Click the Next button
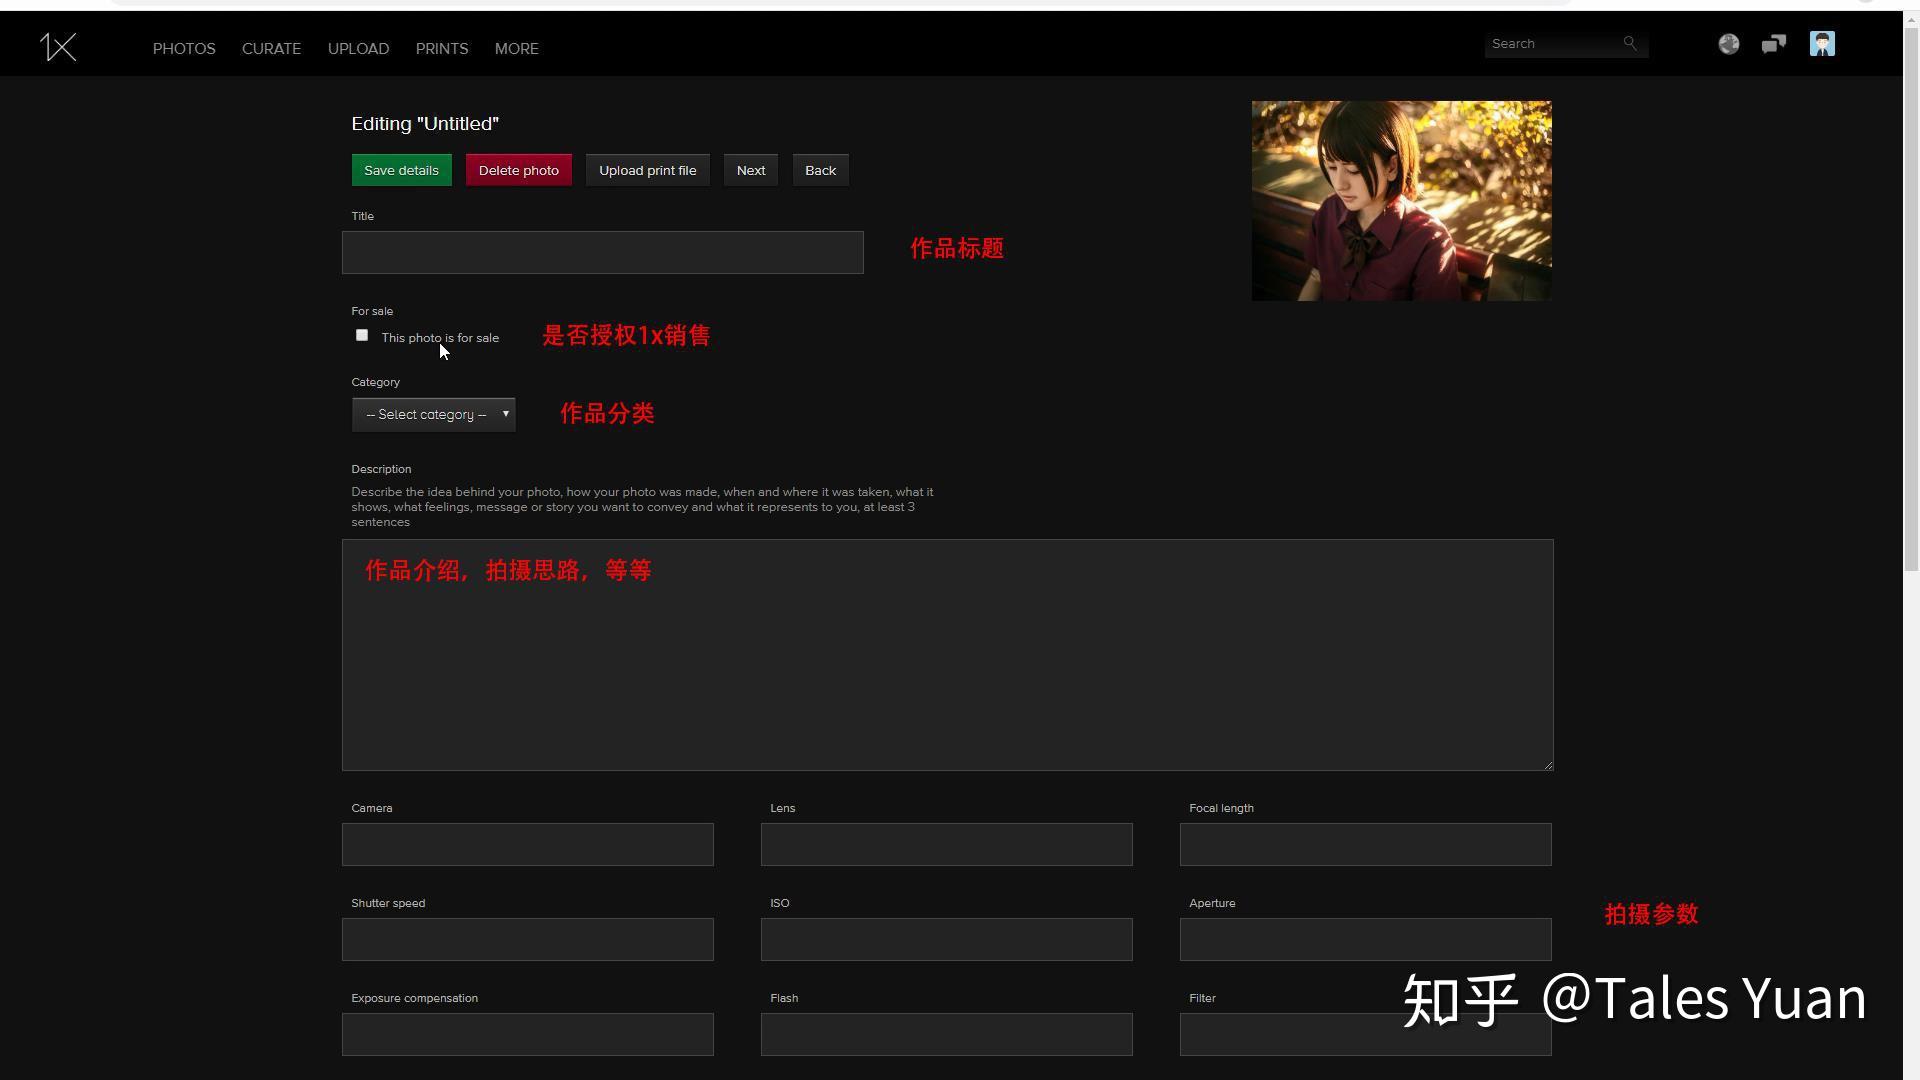Screen dimensions: 1920x1080 750,170
